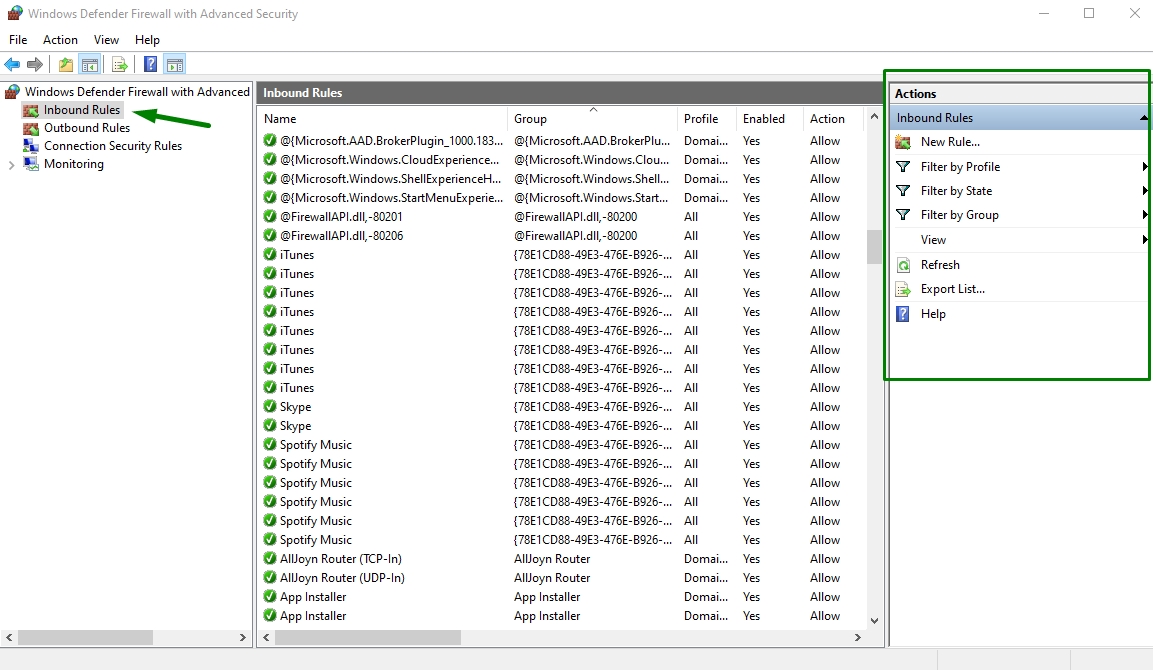This screenshot has height=670, width=1153.
Task: Click the Forward arrow toolbar icon
Action: click(35, 65)
